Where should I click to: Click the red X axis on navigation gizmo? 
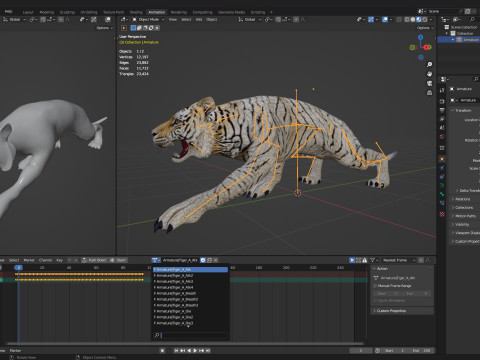pos(426,47)
